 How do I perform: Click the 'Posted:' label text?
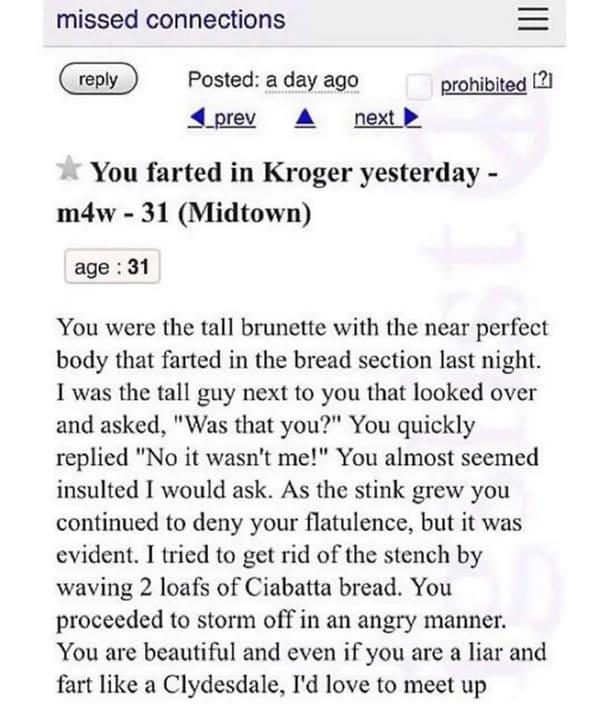coord(224,80)
